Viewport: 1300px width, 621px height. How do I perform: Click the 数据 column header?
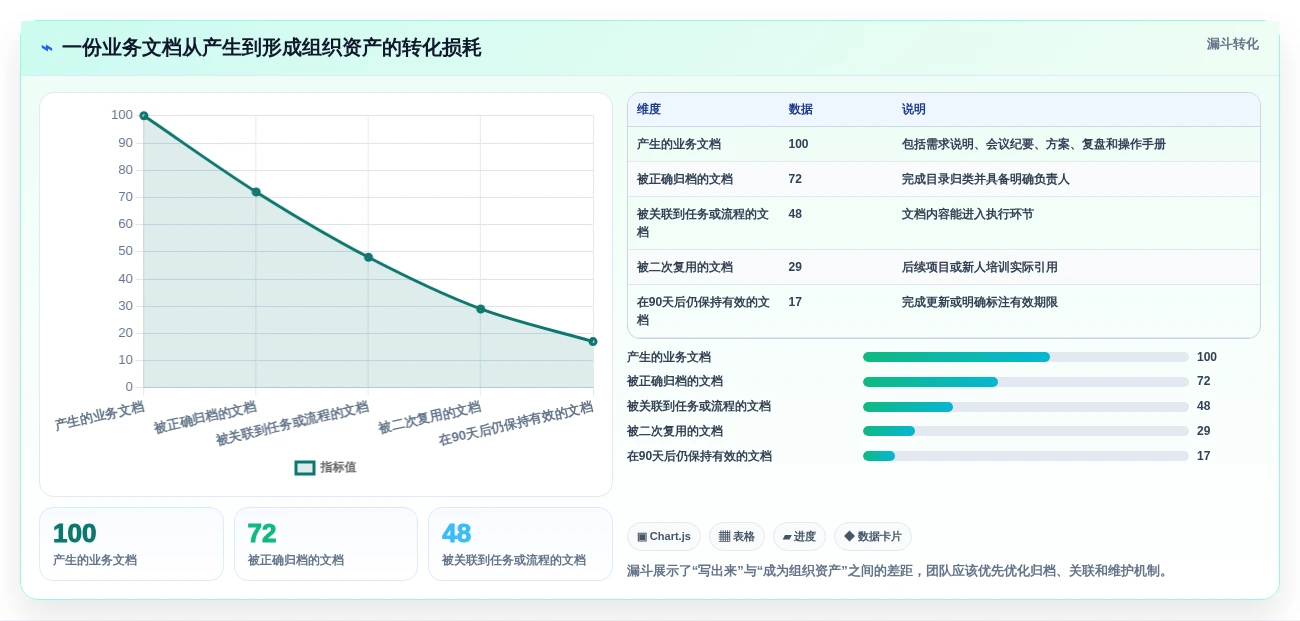(x=801, y=110)
